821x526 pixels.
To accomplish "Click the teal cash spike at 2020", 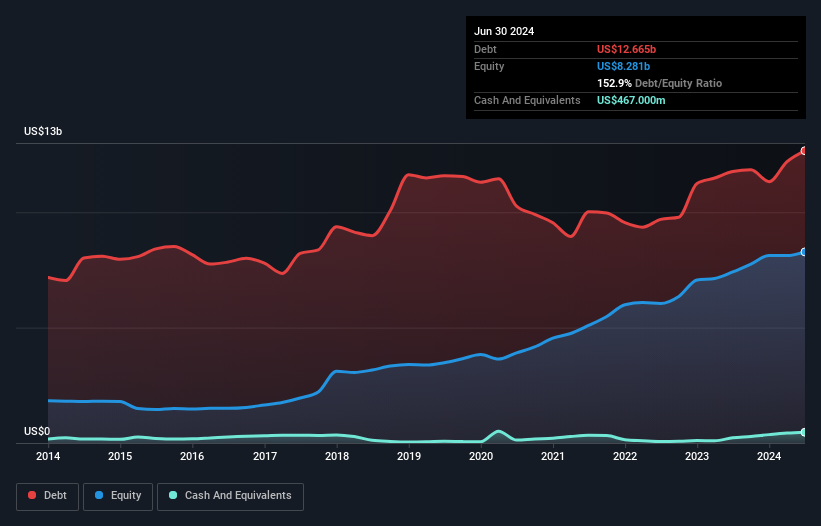I will (x=499, y=431).
